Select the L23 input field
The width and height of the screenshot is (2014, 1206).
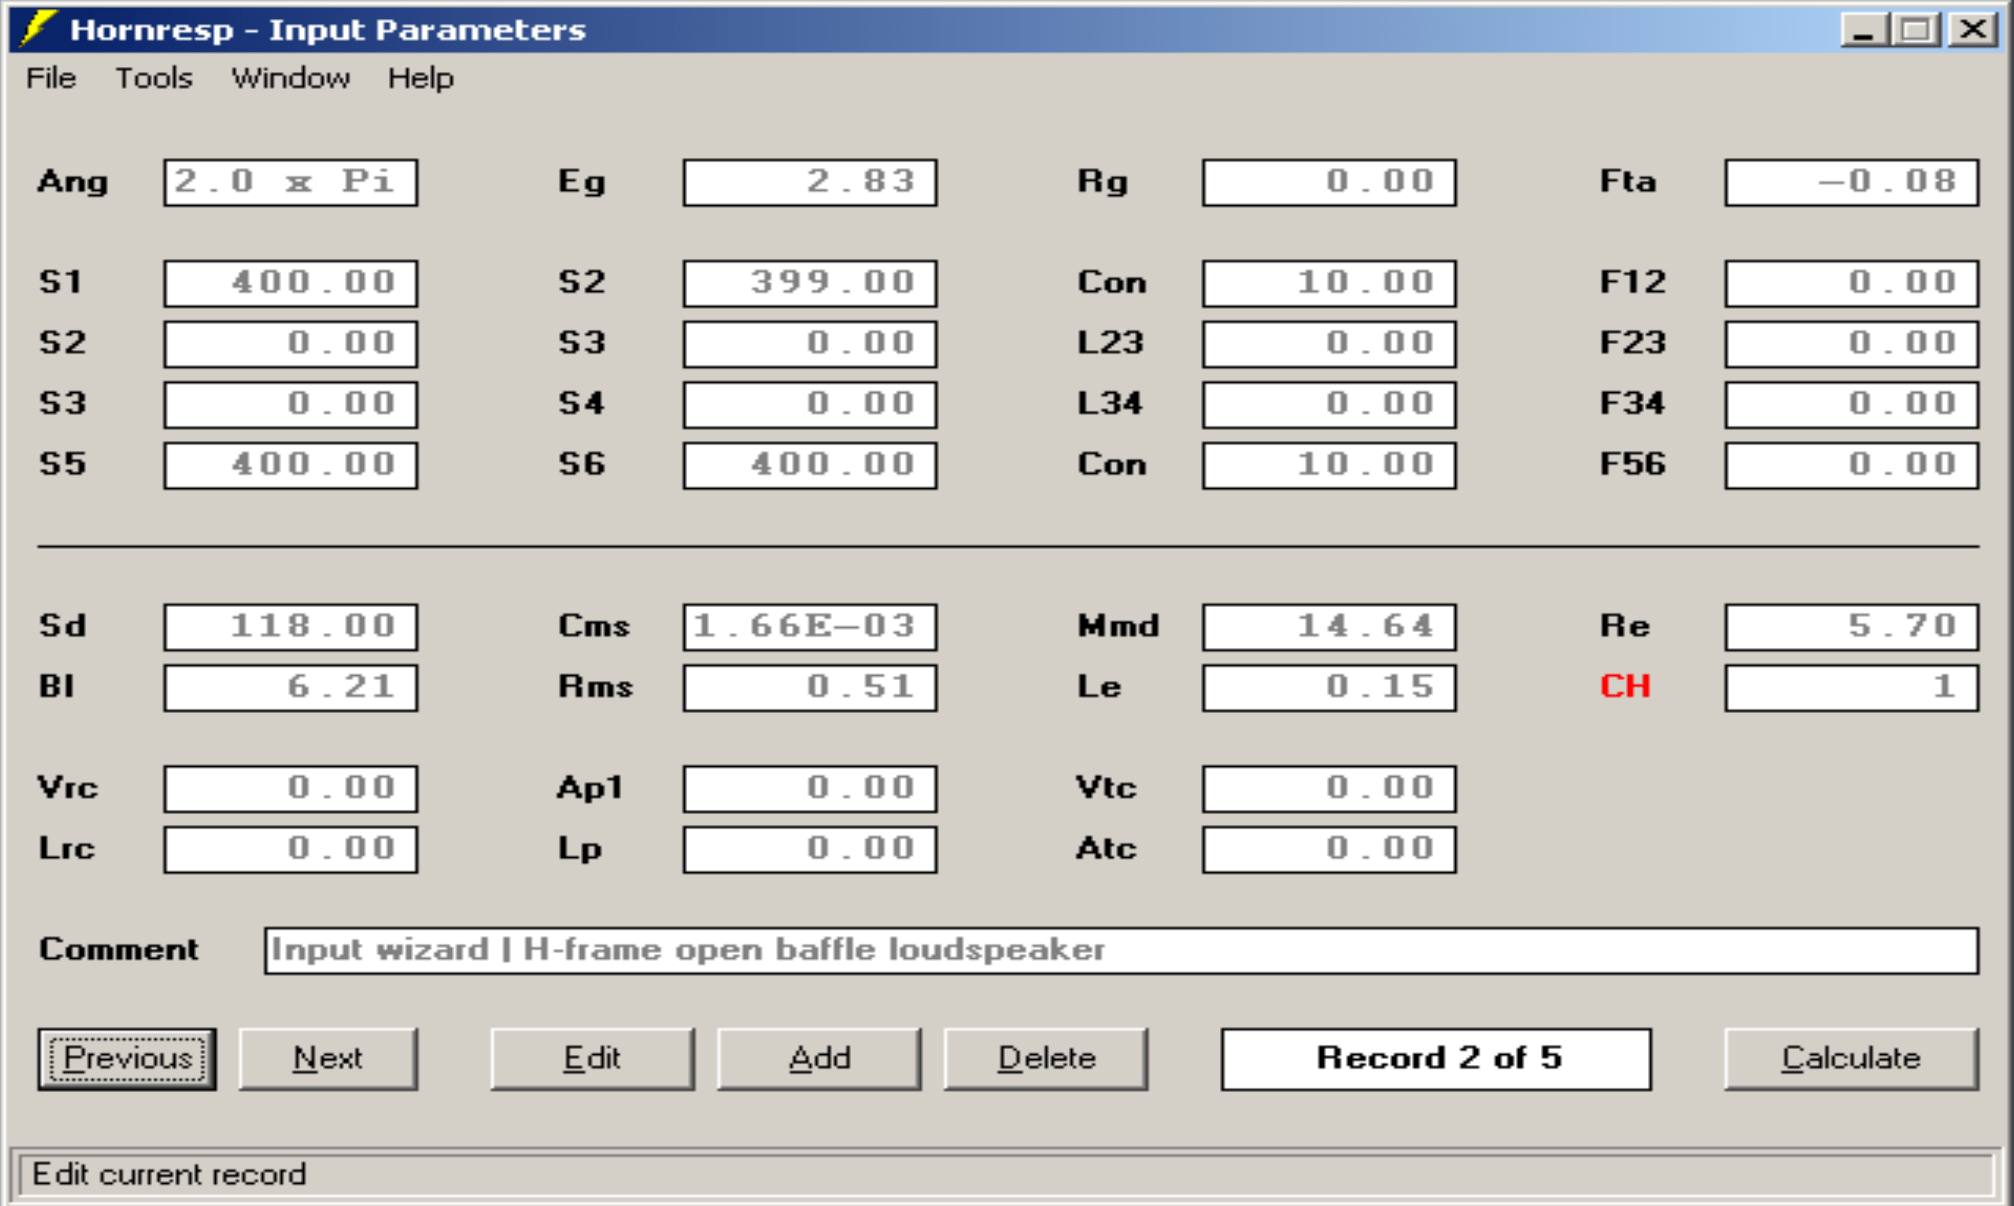pos(1329,343)
